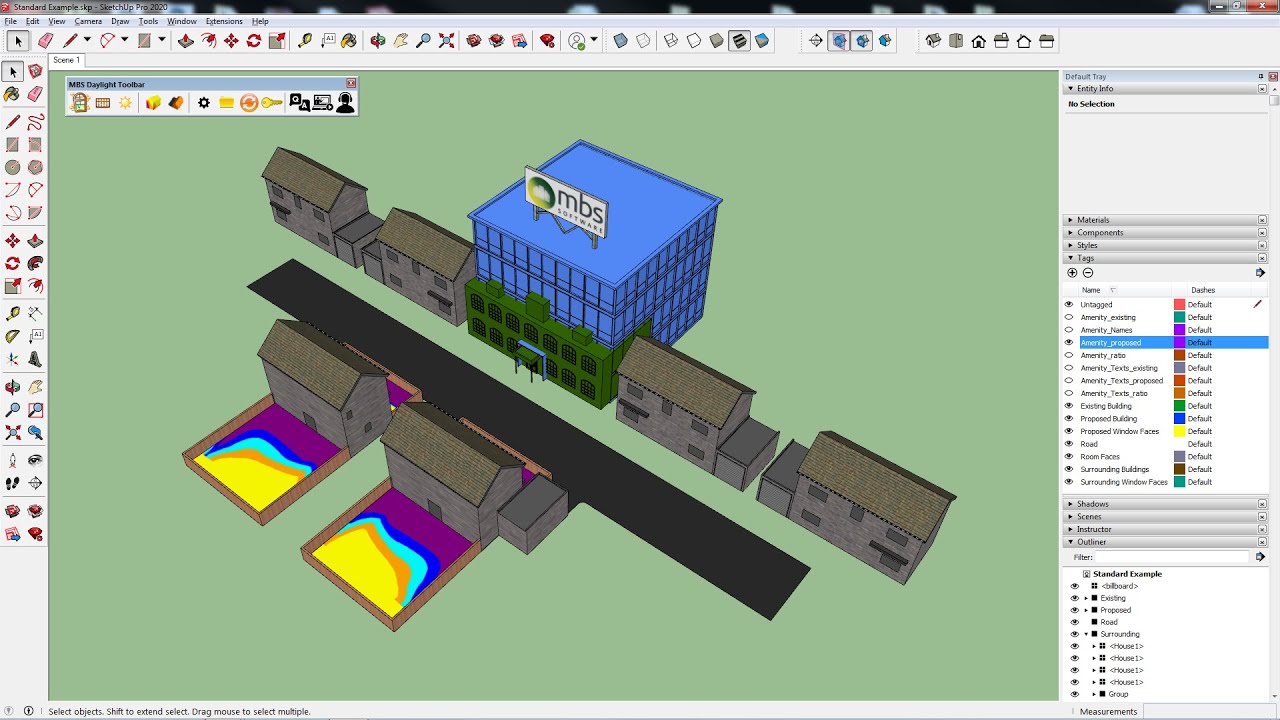Open the Extensions menu
Viewport: 1280px width, 720px height.
[x=224, y=21]
